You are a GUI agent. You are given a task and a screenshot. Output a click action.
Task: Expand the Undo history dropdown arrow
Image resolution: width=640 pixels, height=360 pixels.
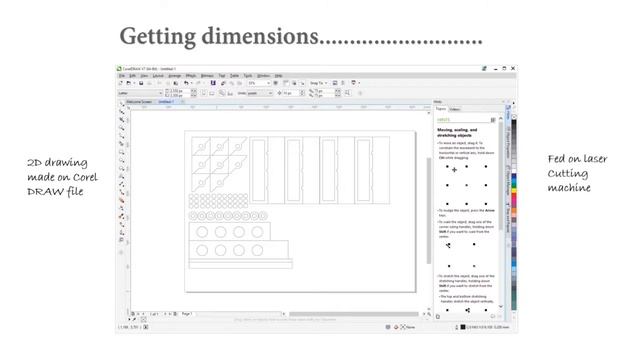coord(191,83)
